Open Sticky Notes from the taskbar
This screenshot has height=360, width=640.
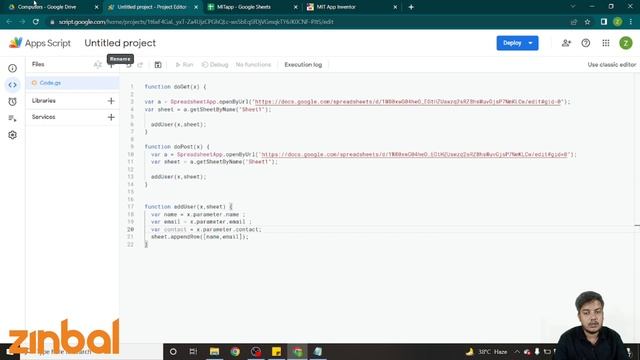point(276,351)
